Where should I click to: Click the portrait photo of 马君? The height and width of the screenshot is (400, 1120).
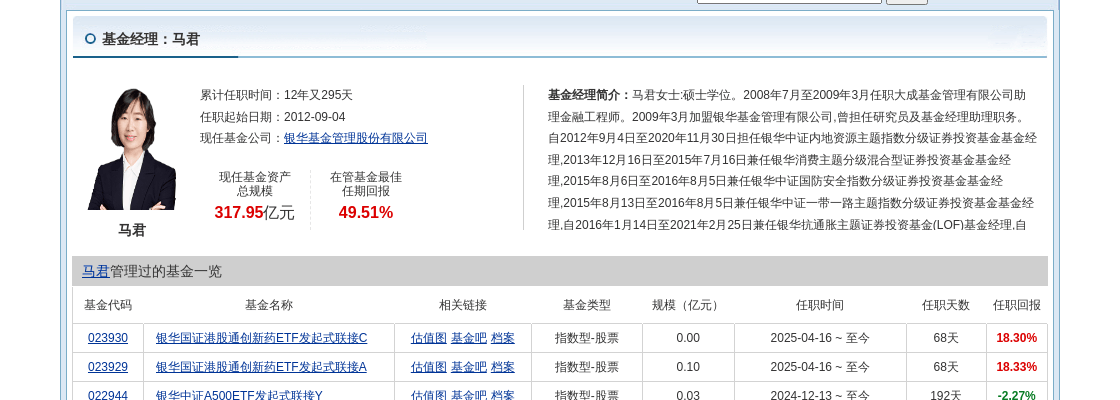131,149
